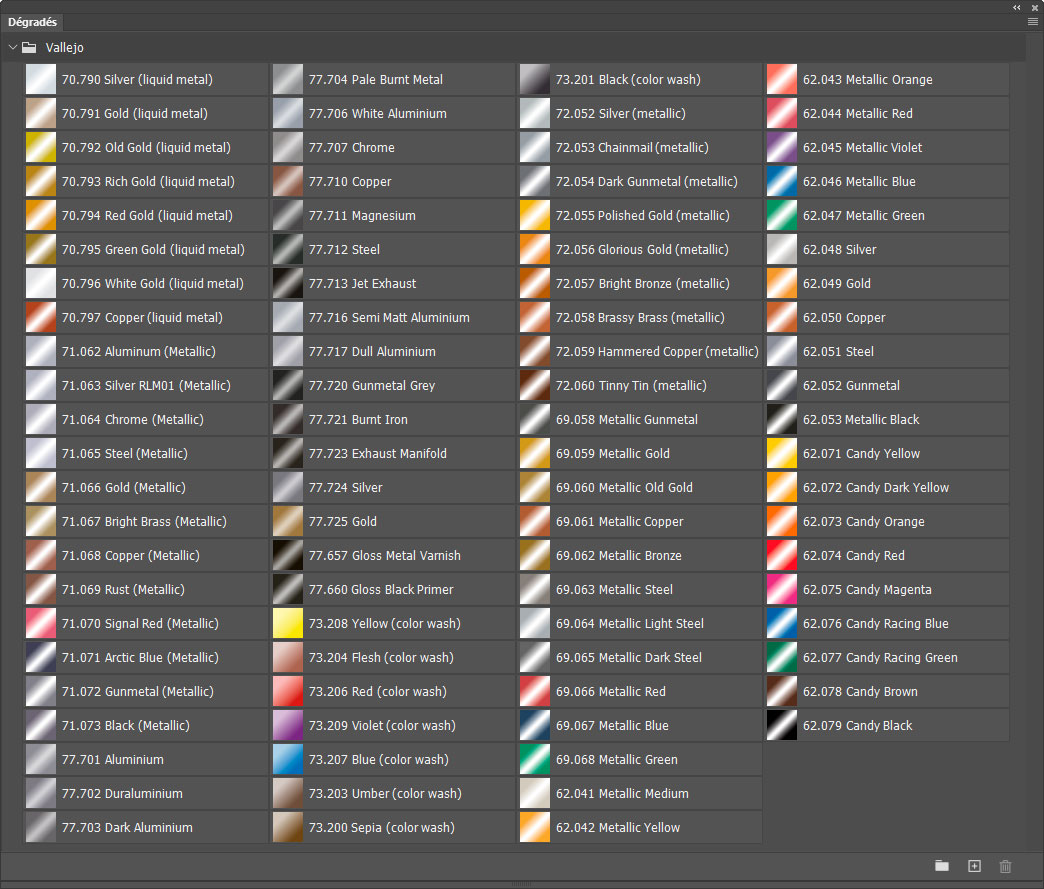
Task: Click the delete gradient trash icon
Action: click(1006, 866)
